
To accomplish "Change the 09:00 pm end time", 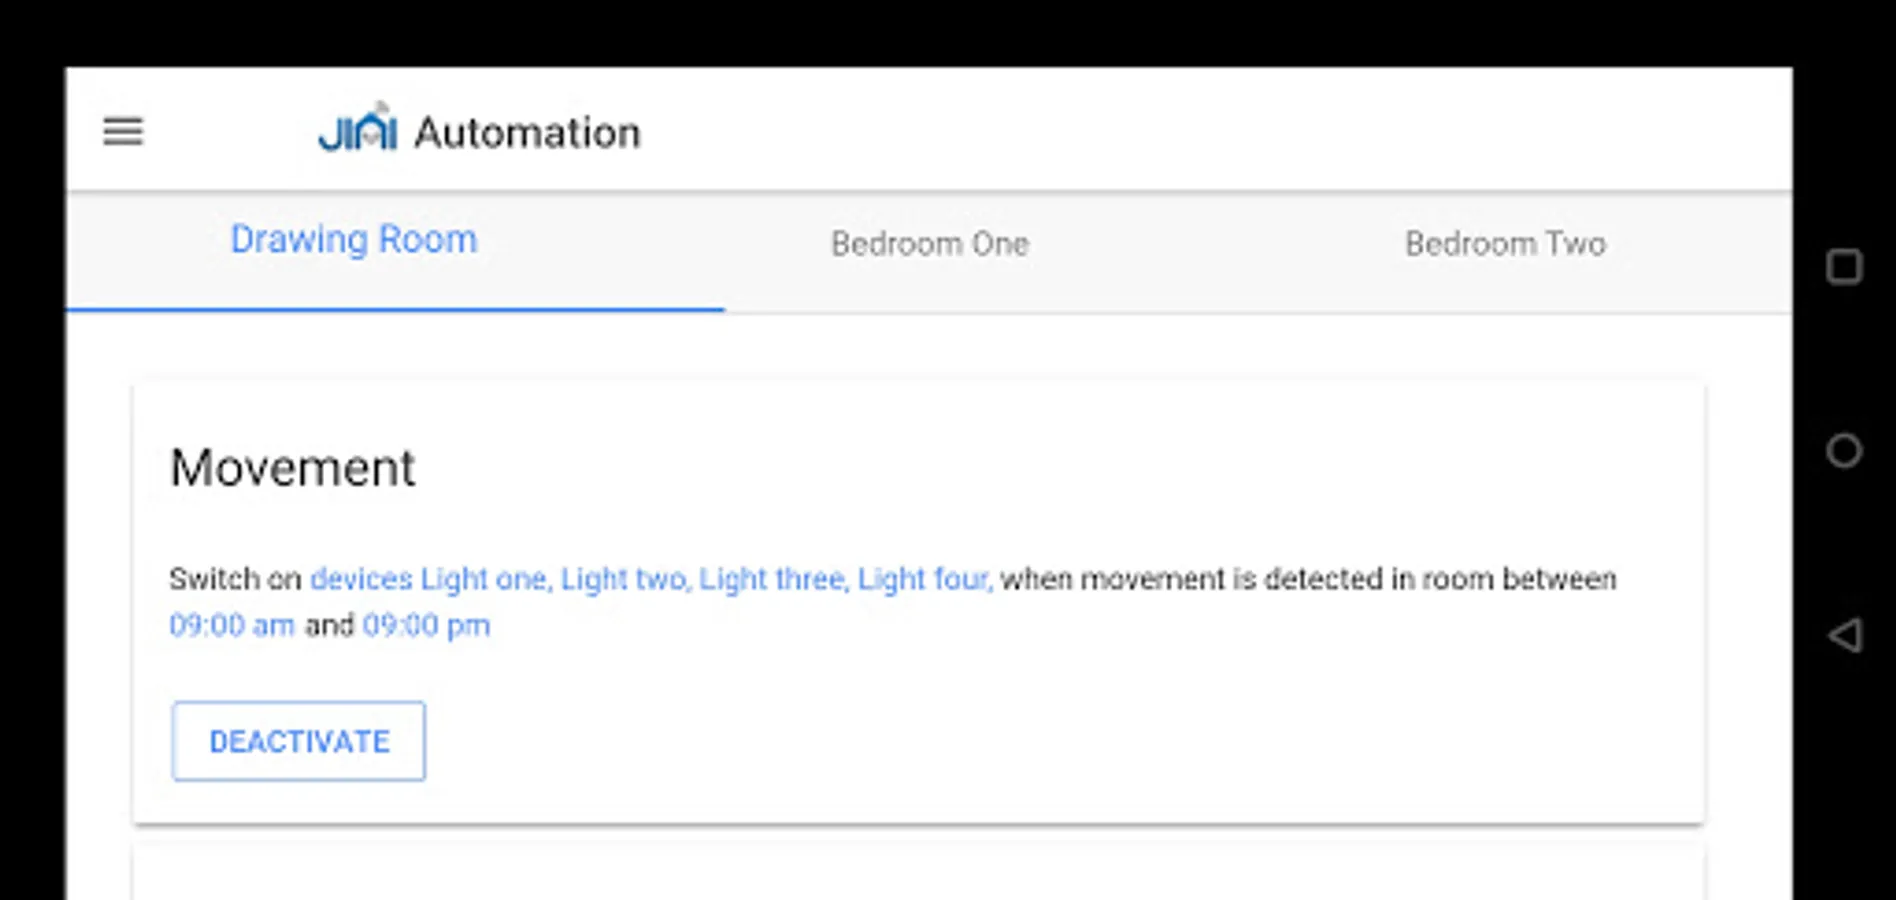I will [x=426, y=626].
